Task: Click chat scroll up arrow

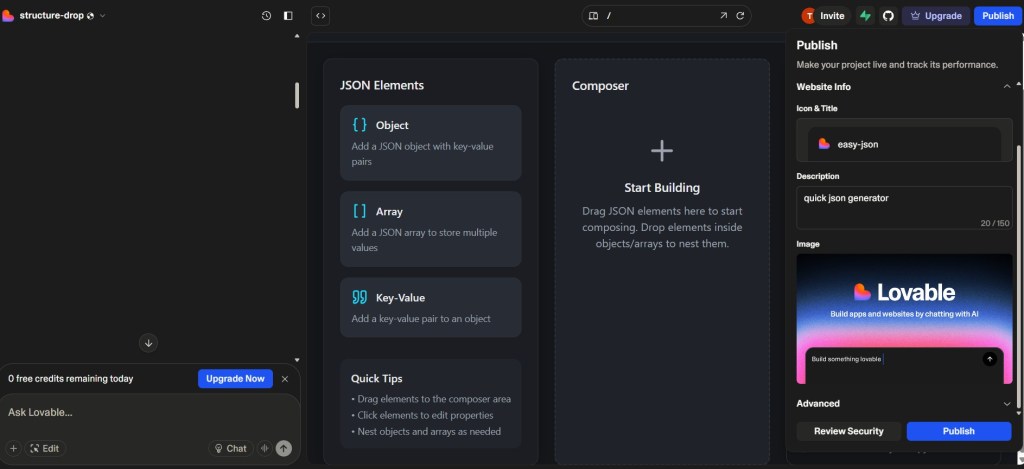Action: (x=297, y=36)
